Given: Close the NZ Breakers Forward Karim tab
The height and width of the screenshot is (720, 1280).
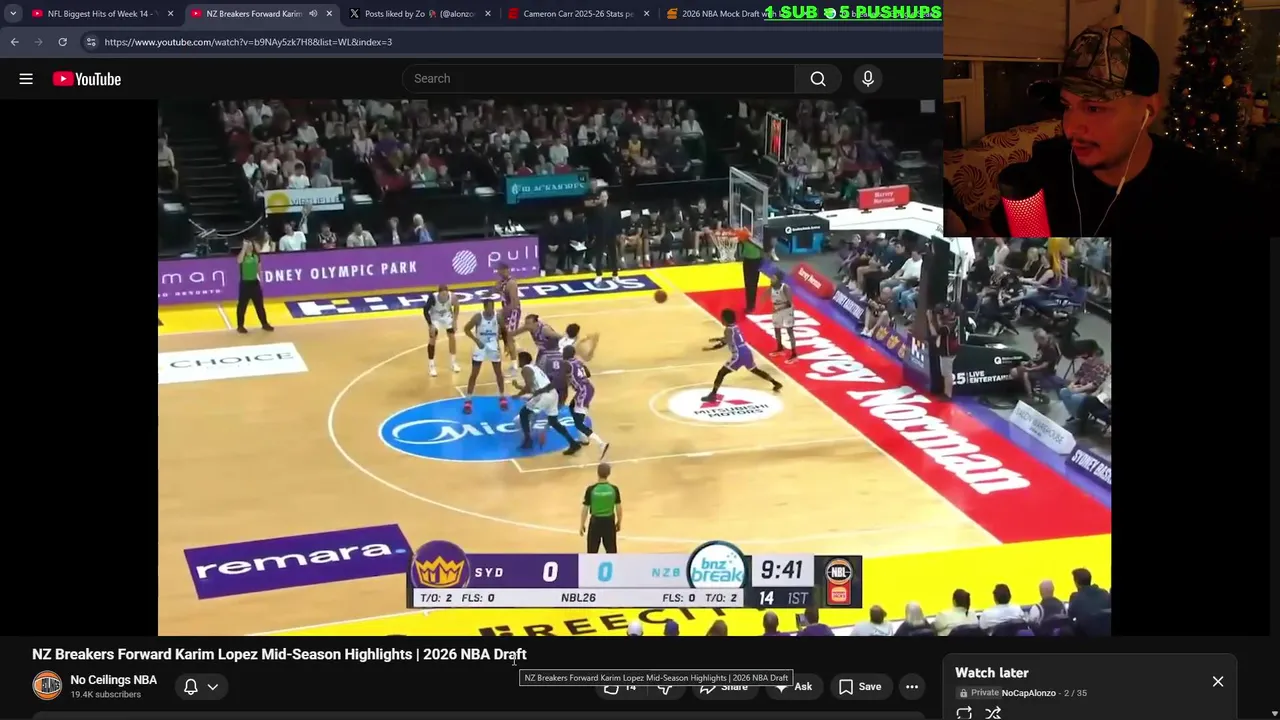Looking at the screenshot, I should 329,14.
